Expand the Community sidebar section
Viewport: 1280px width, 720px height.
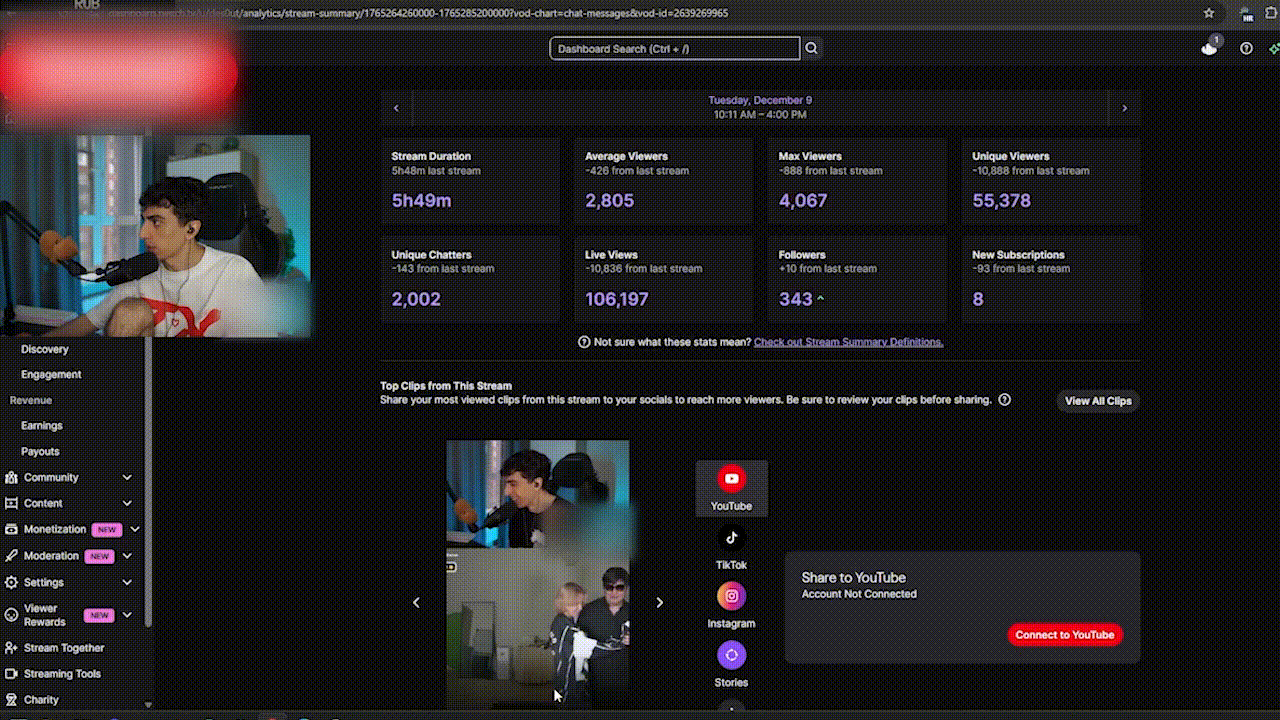coord(127,478)
